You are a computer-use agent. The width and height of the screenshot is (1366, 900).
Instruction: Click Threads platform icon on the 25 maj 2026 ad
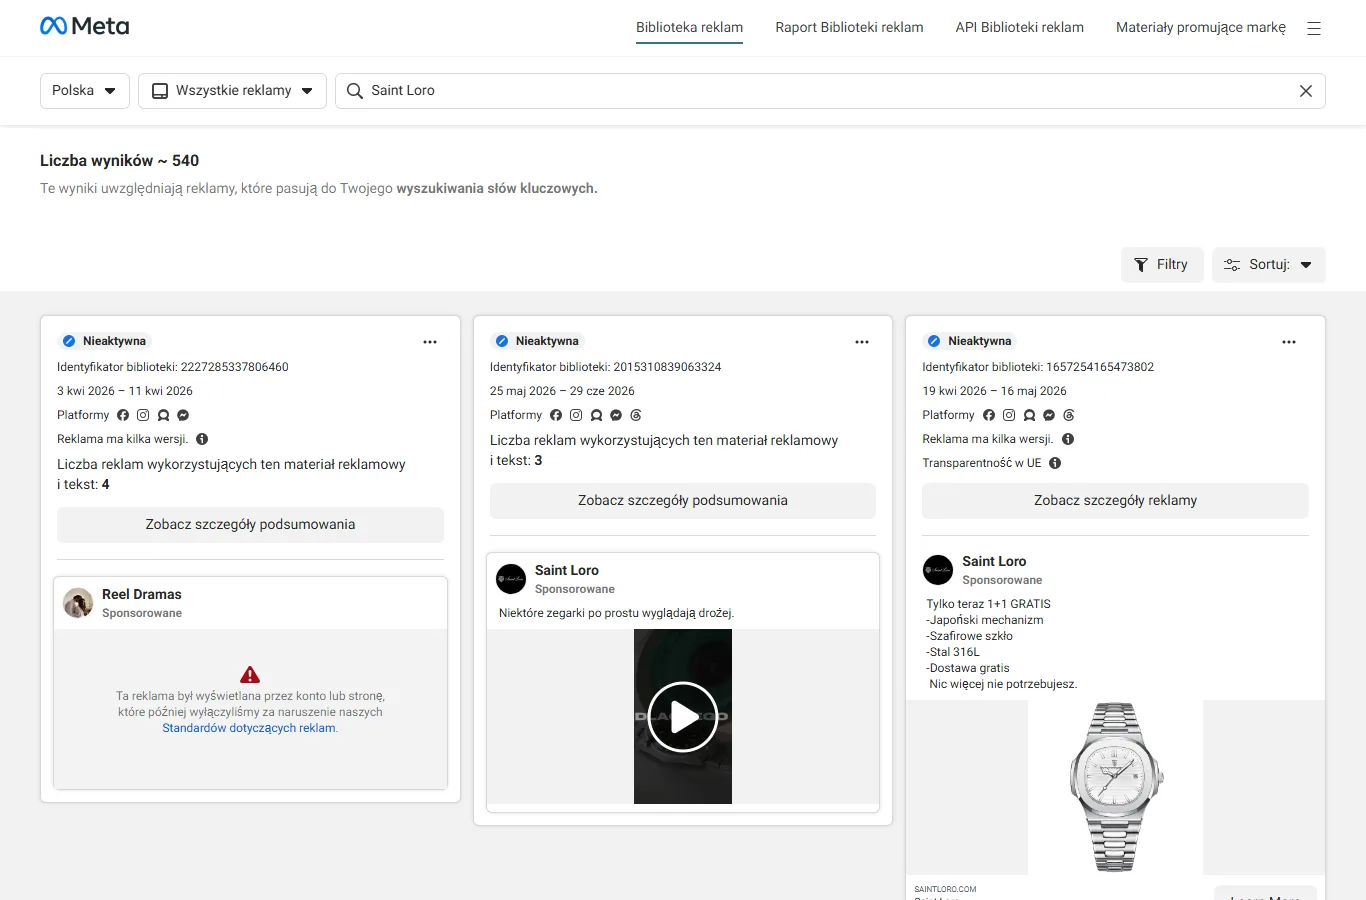click(x=636, y=415)
